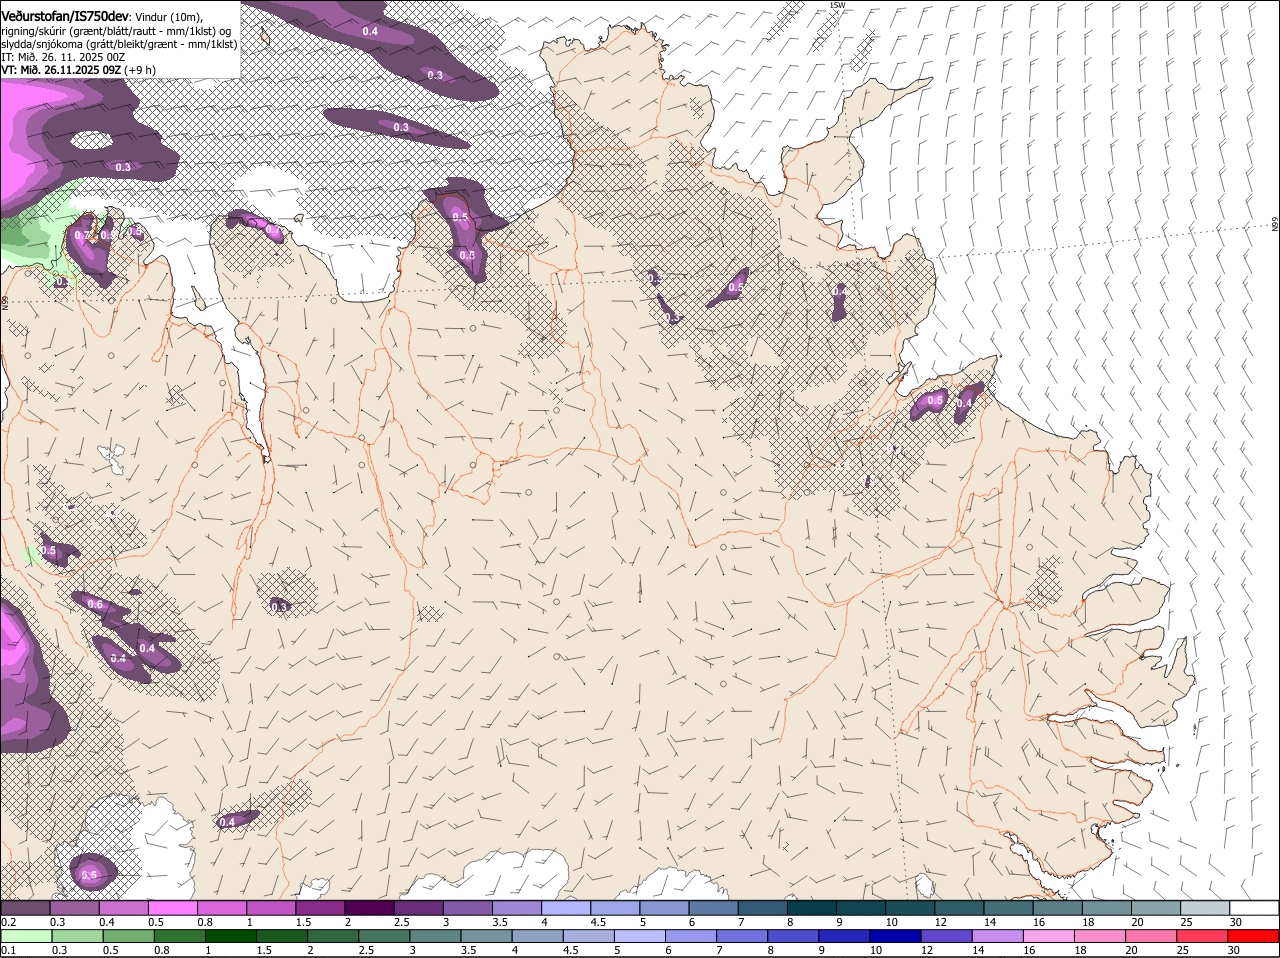Viewport: 1280px width, 958px height.
Task: Click the upper legend's 1.5 value
Action: (x=303, y=921)
